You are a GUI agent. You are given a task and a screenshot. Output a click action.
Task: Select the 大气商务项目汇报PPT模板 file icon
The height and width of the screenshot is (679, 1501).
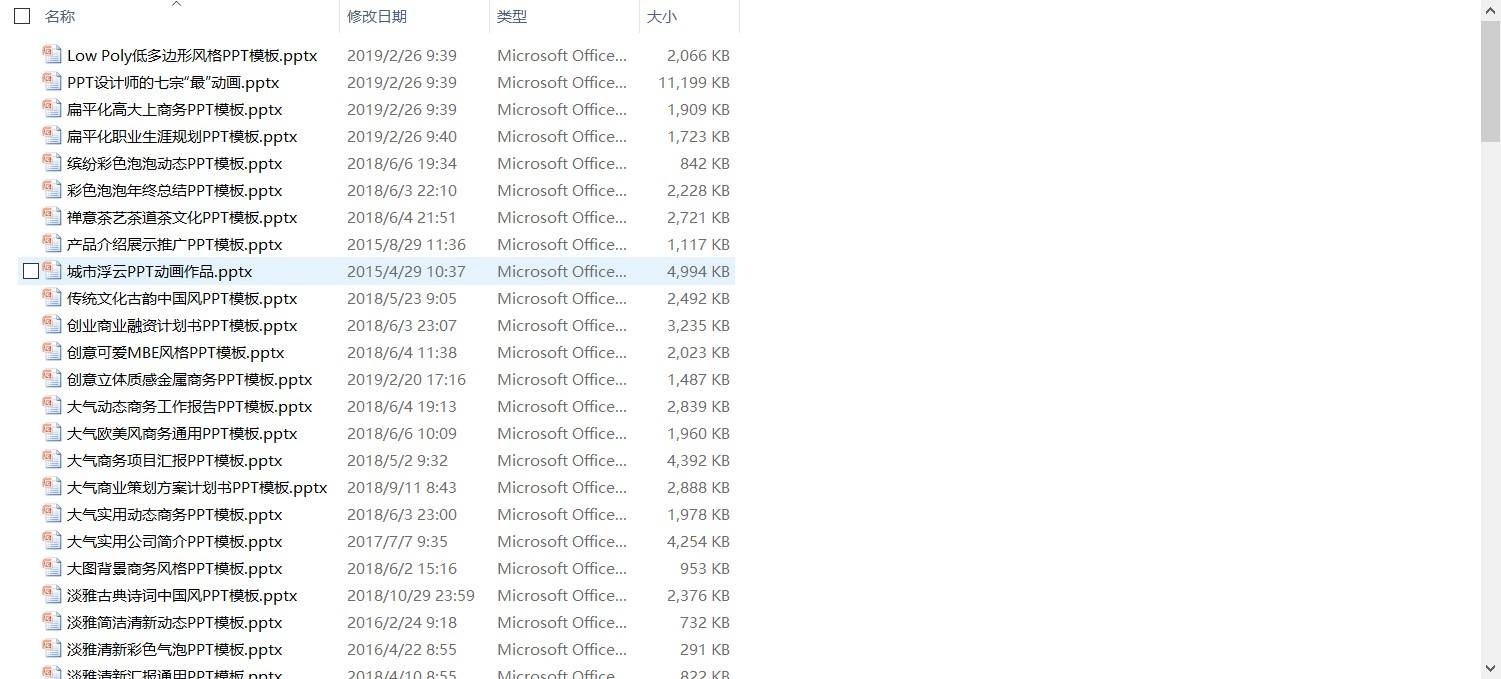click(x=52, y=460)
